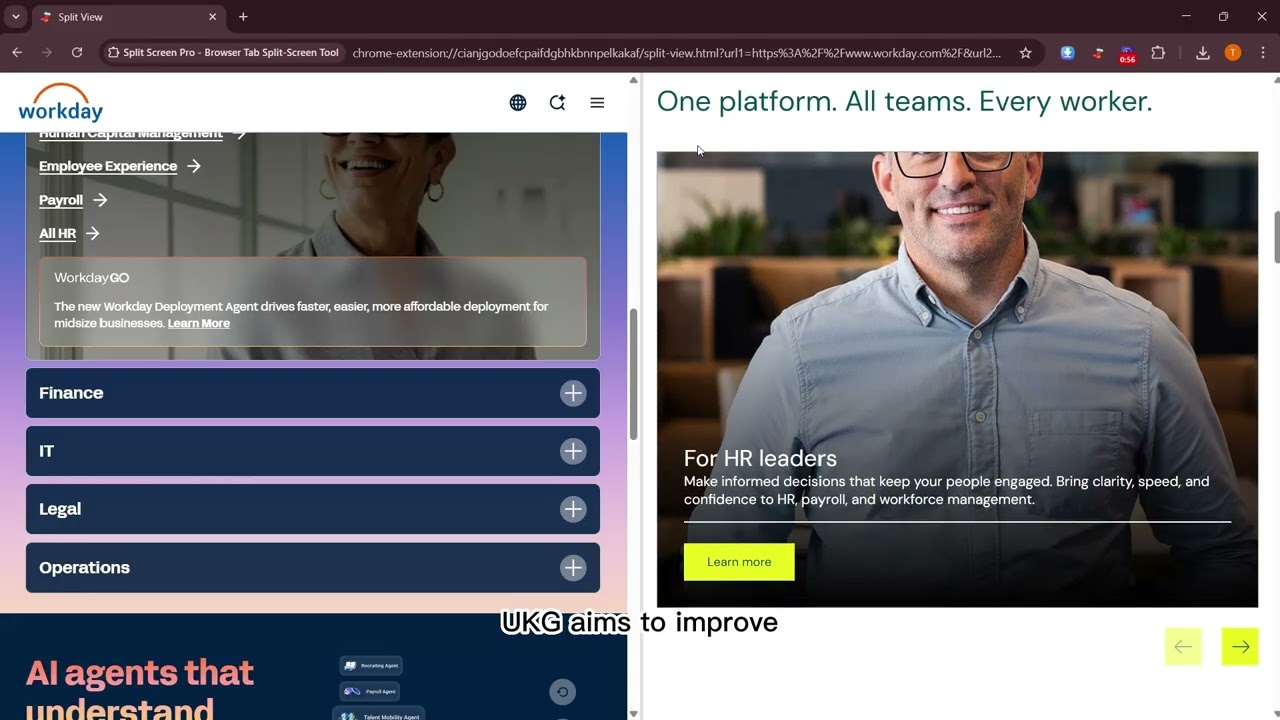The height and width of the screenshot is (720, 1280).
Task: Go to previous slide with left arrow
Action: [x=1183, y=647]
